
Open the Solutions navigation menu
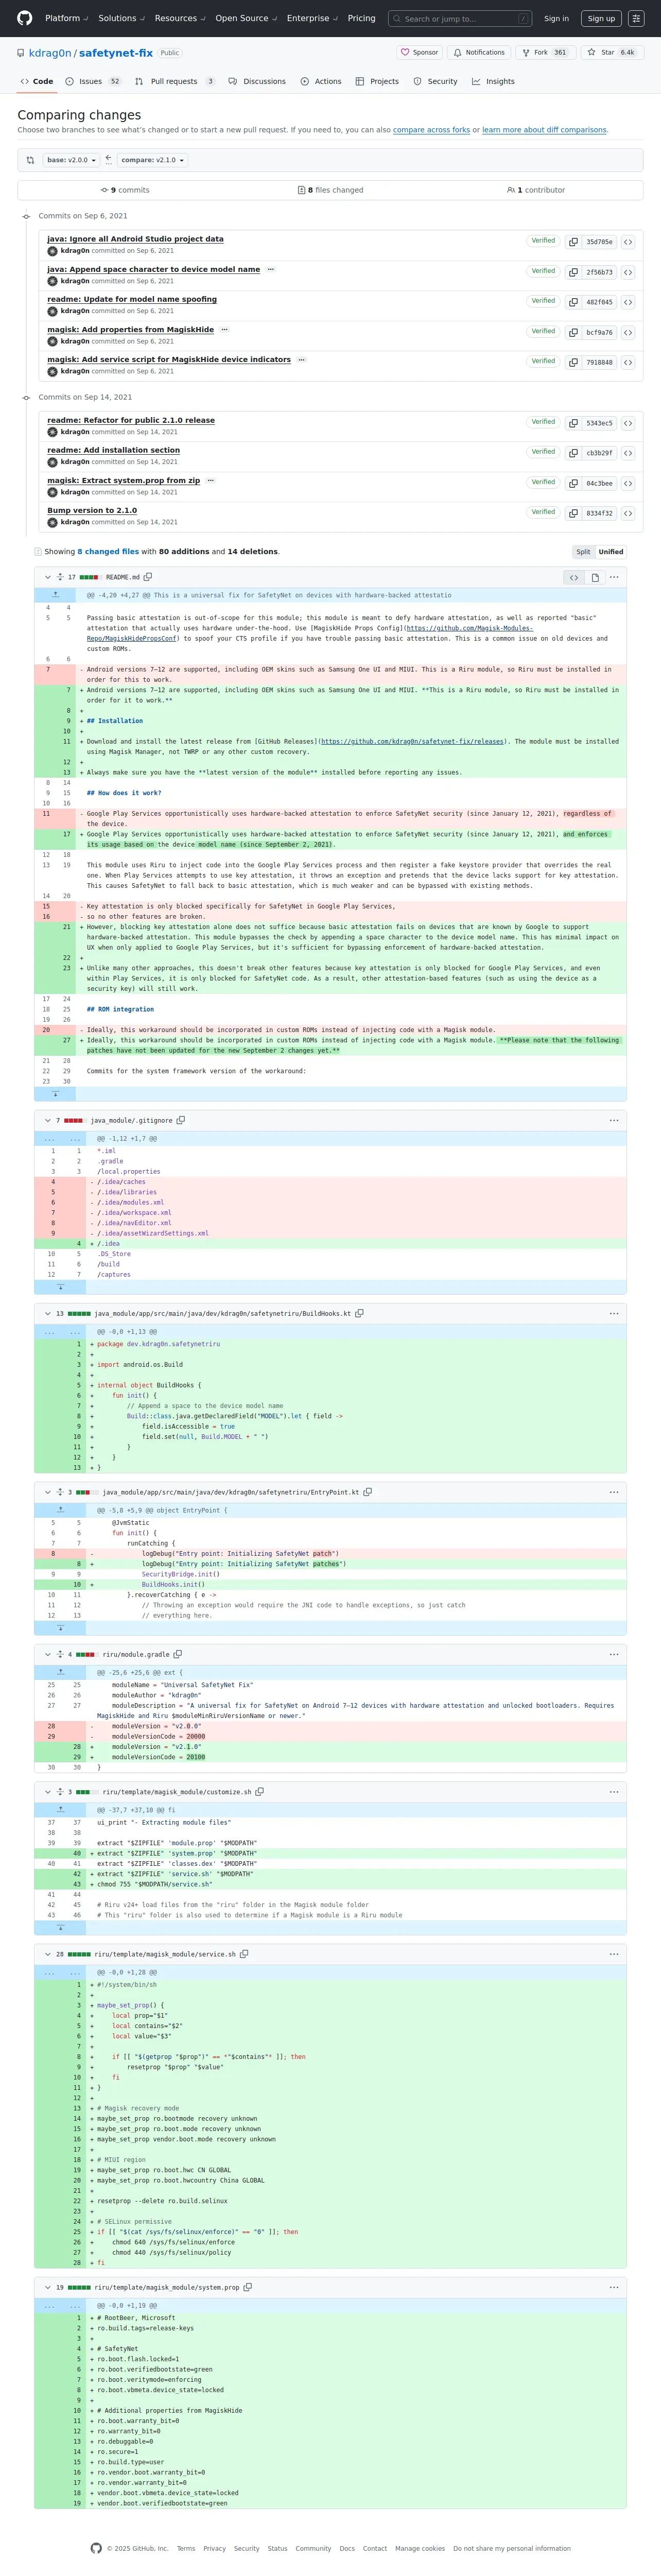[x=121, y=18]
